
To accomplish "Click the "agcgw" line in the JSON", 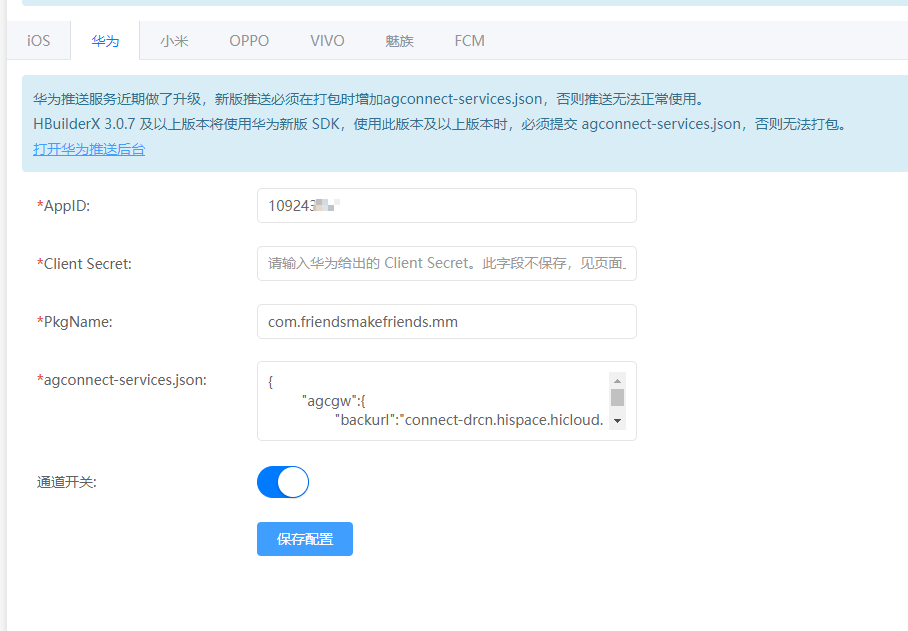I will coord(334,401).
